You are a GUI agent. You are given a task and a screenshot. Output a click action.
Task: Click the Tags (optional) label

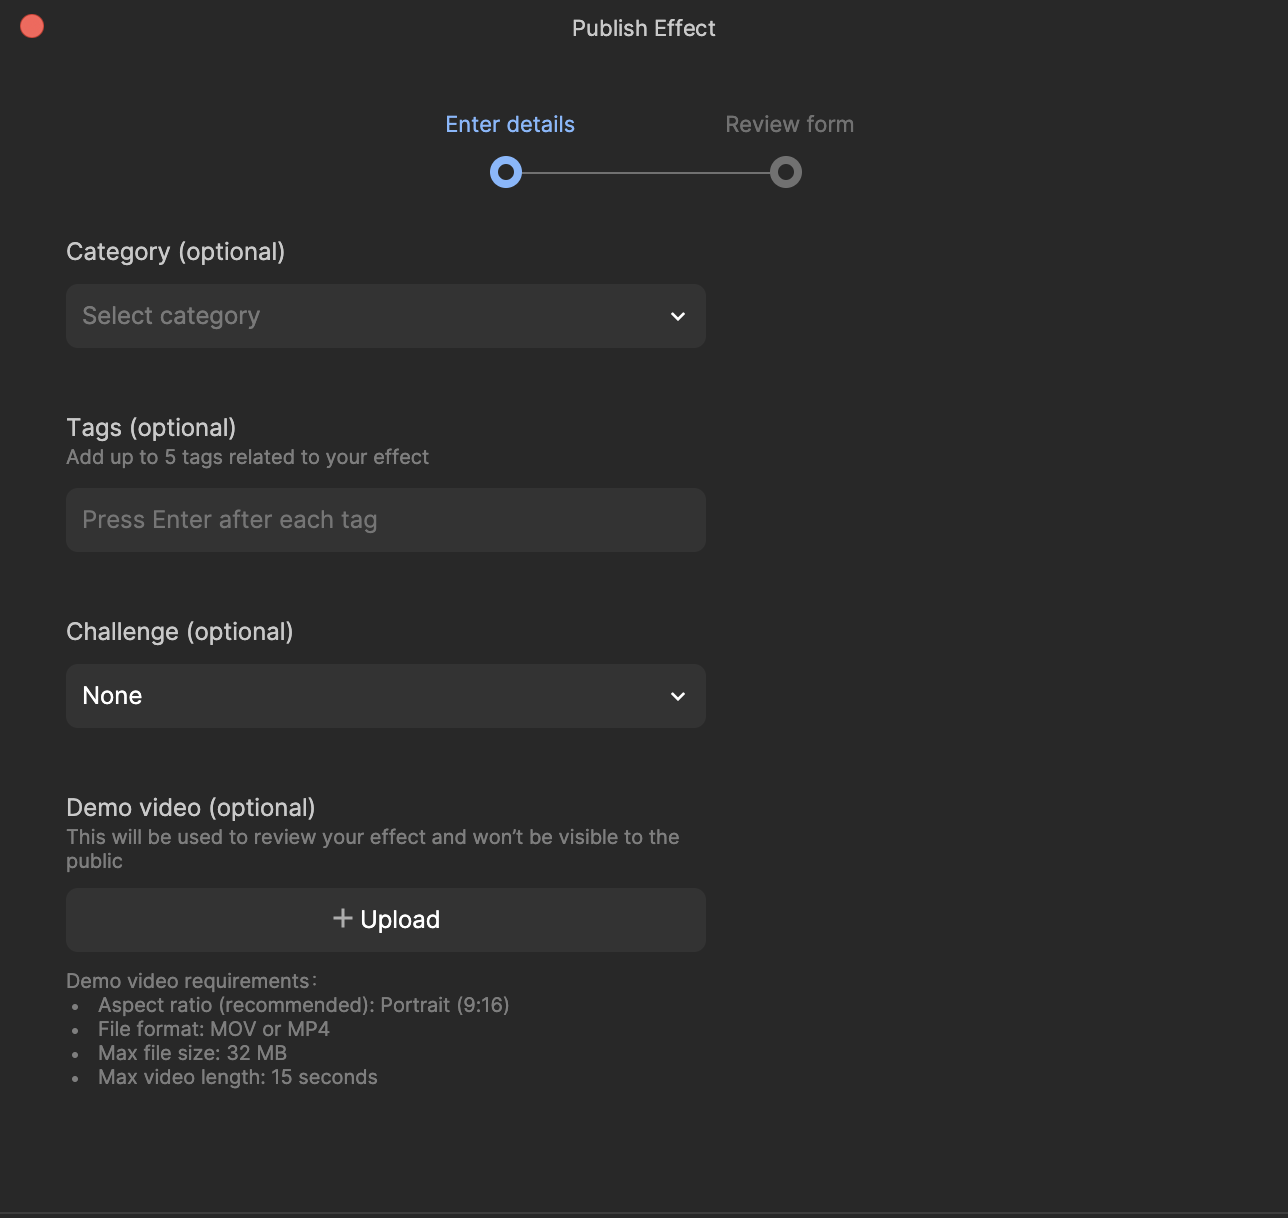tap(151, 428)
